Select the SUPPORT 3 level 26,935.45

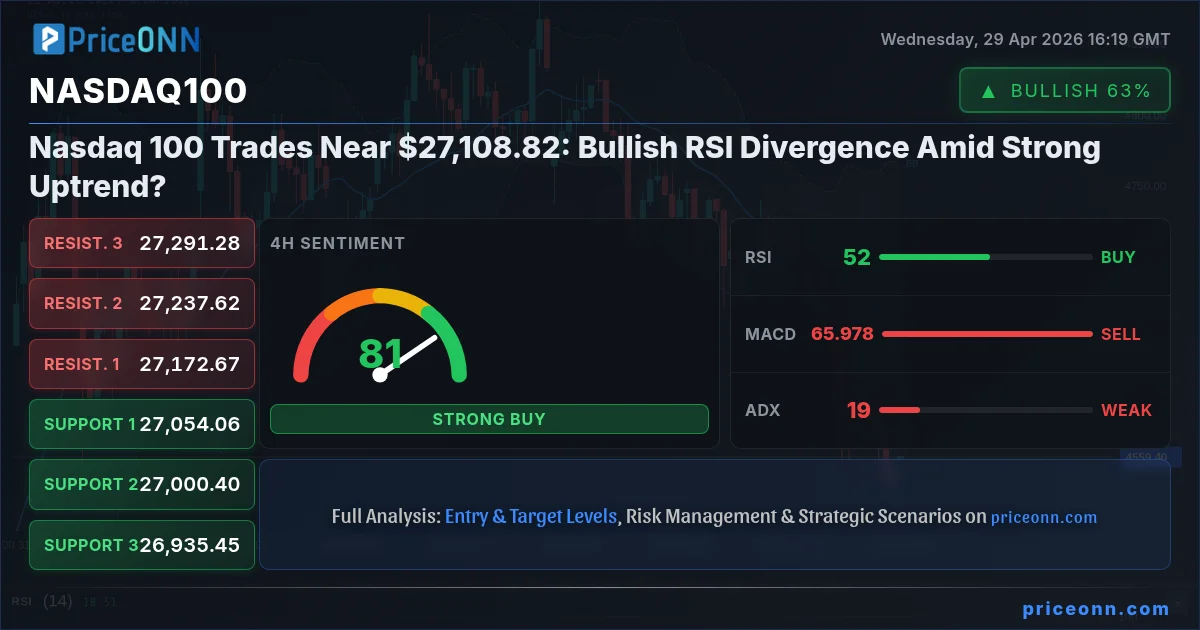pyautogui.click(x=142, y=545)
